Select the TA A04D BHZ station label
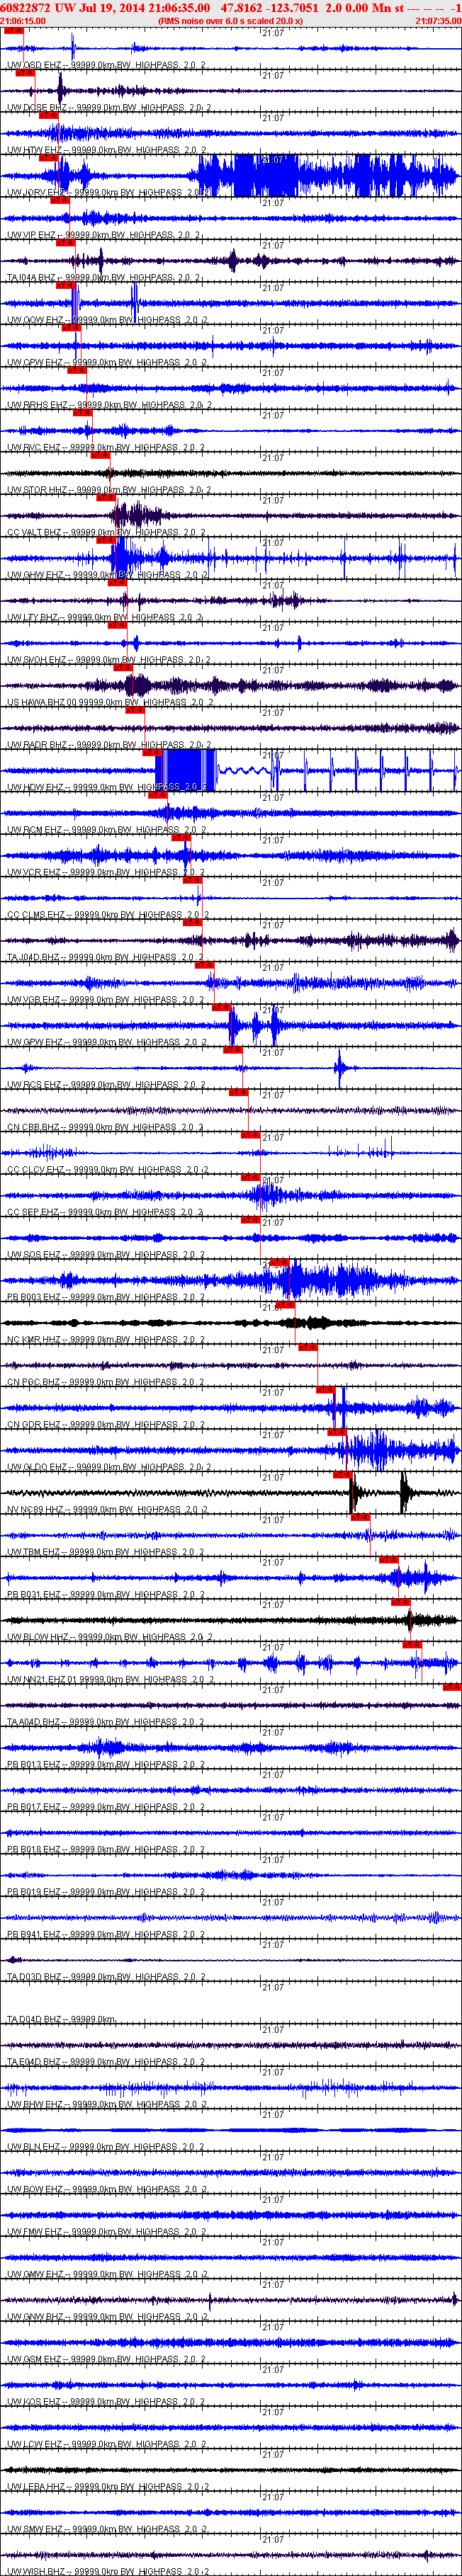 (x=105, y=1722)
